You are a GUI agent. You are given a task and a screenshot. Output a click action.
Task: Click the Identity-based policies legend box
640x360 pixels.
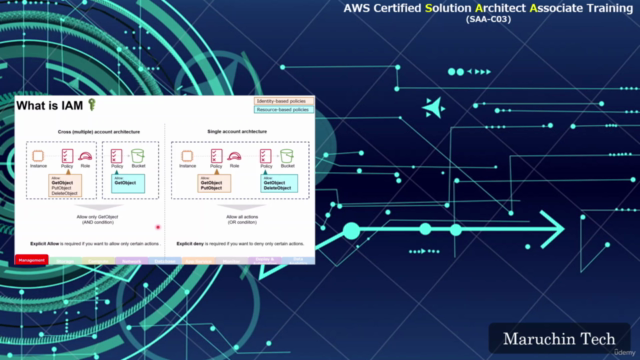[x=284, y=101]
